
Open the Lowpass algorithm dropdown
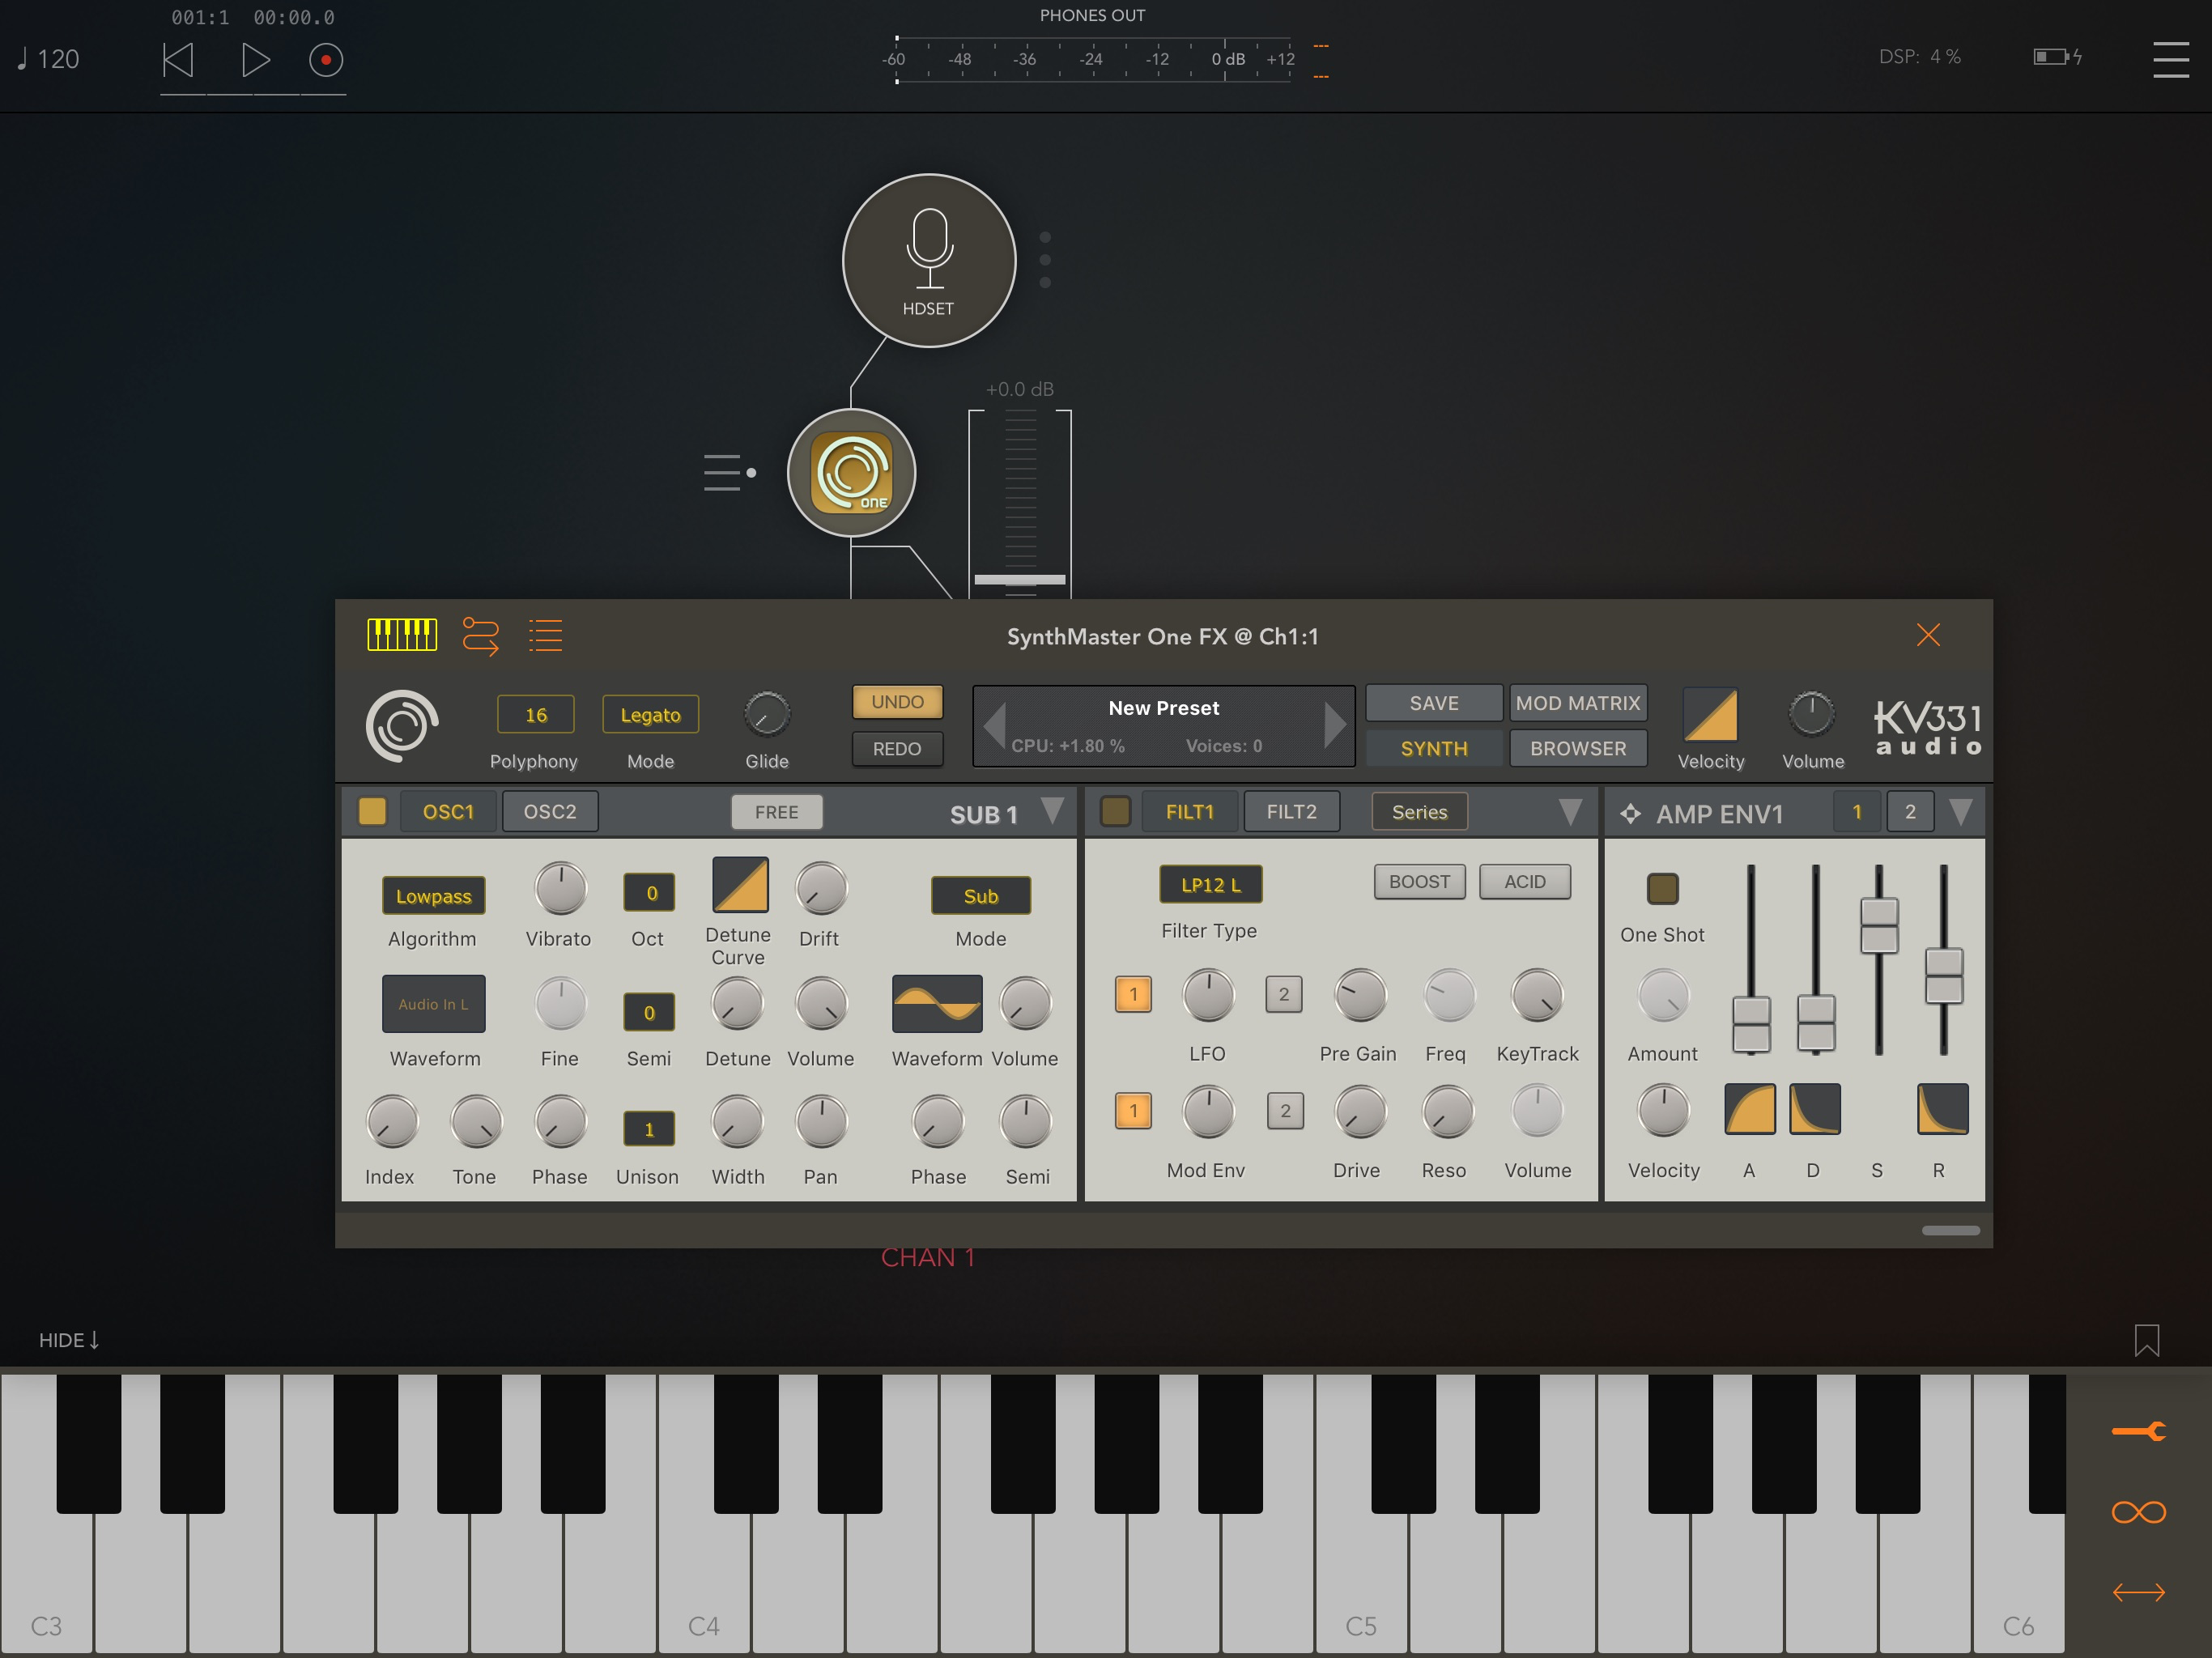point(433,896)
